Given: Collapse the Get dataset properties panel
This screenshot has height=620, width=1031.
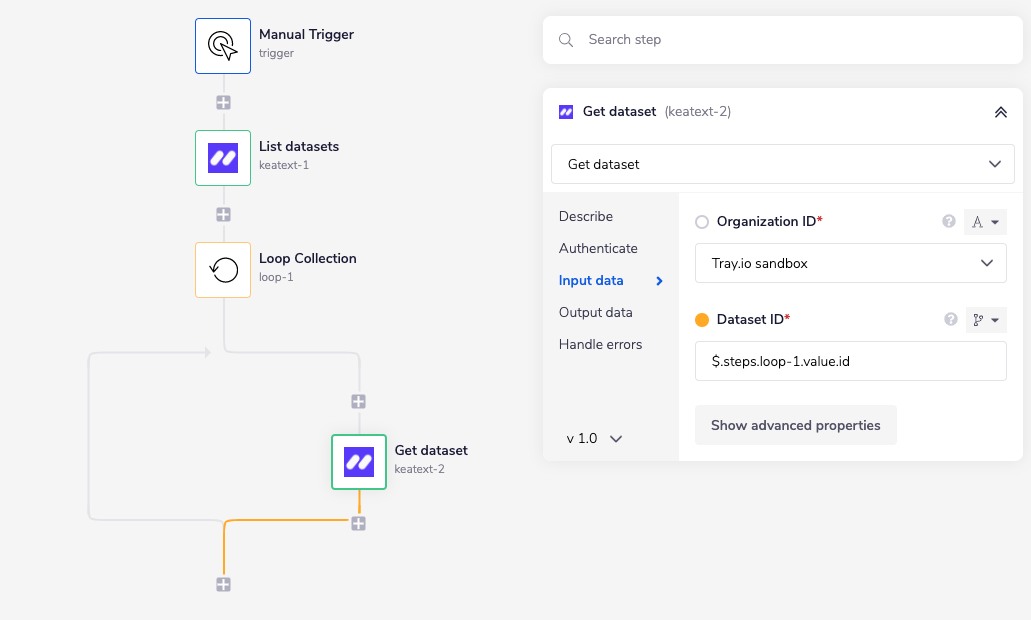Looking at the screenshot, I should point(1000,112).
